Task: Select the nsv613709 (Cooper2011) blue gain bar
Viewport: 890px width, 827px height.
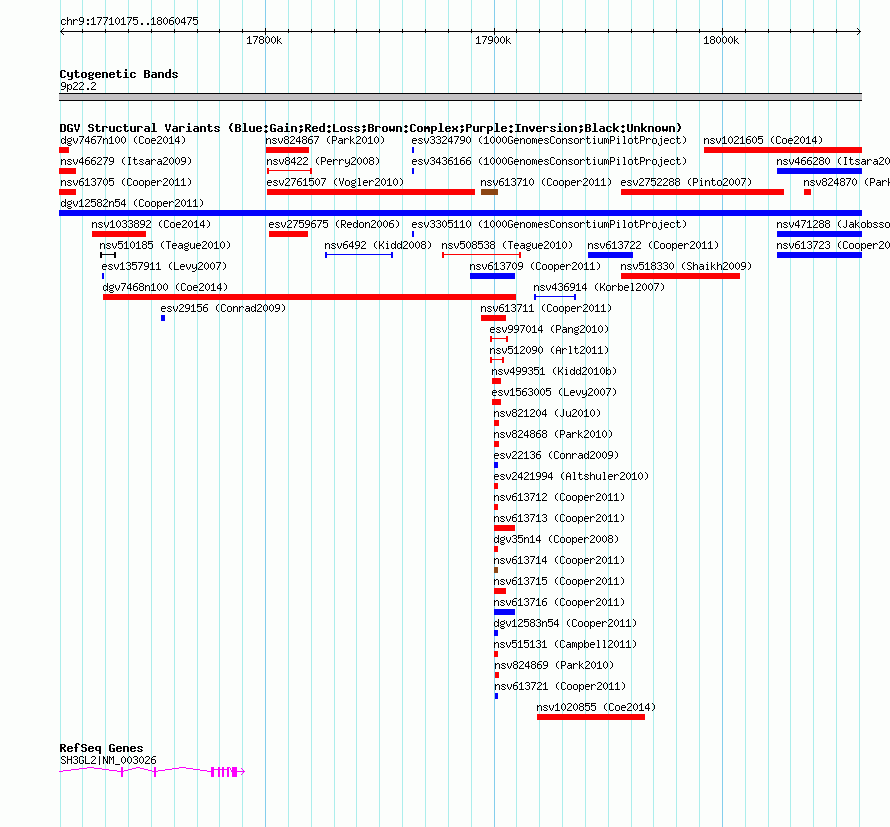Action: [x=492, y=276]
